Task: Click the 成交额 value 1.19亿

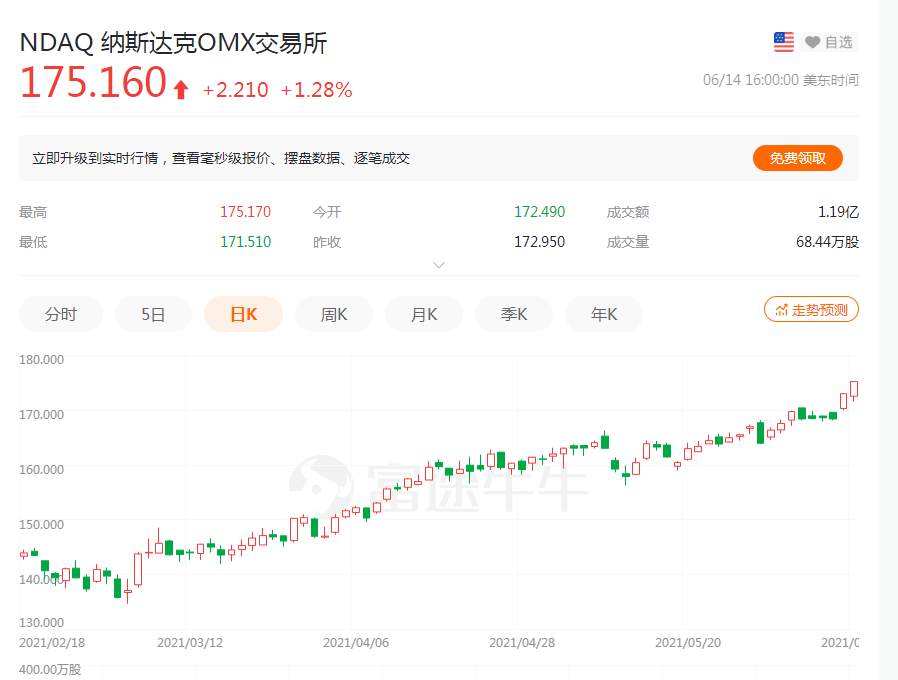Action: (x=838, y=212)
